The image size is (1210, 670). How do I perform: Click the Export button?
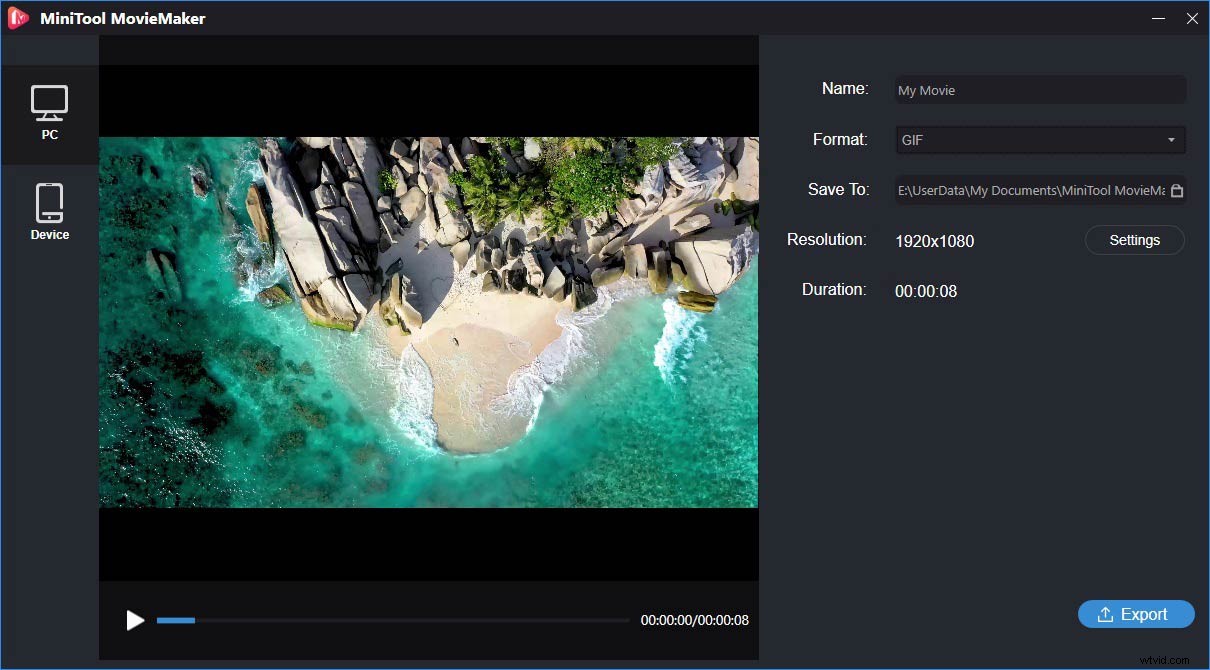[1136, 614]
